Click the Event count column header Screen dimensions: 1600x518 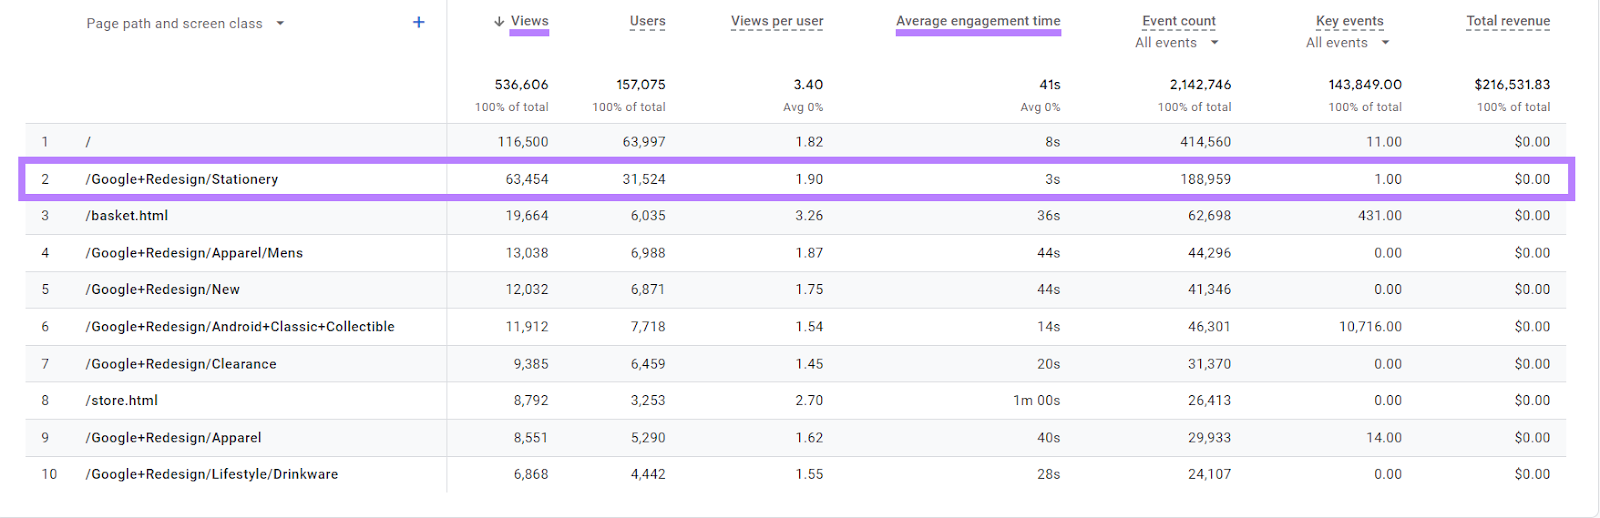click(x=1178, y=21)
